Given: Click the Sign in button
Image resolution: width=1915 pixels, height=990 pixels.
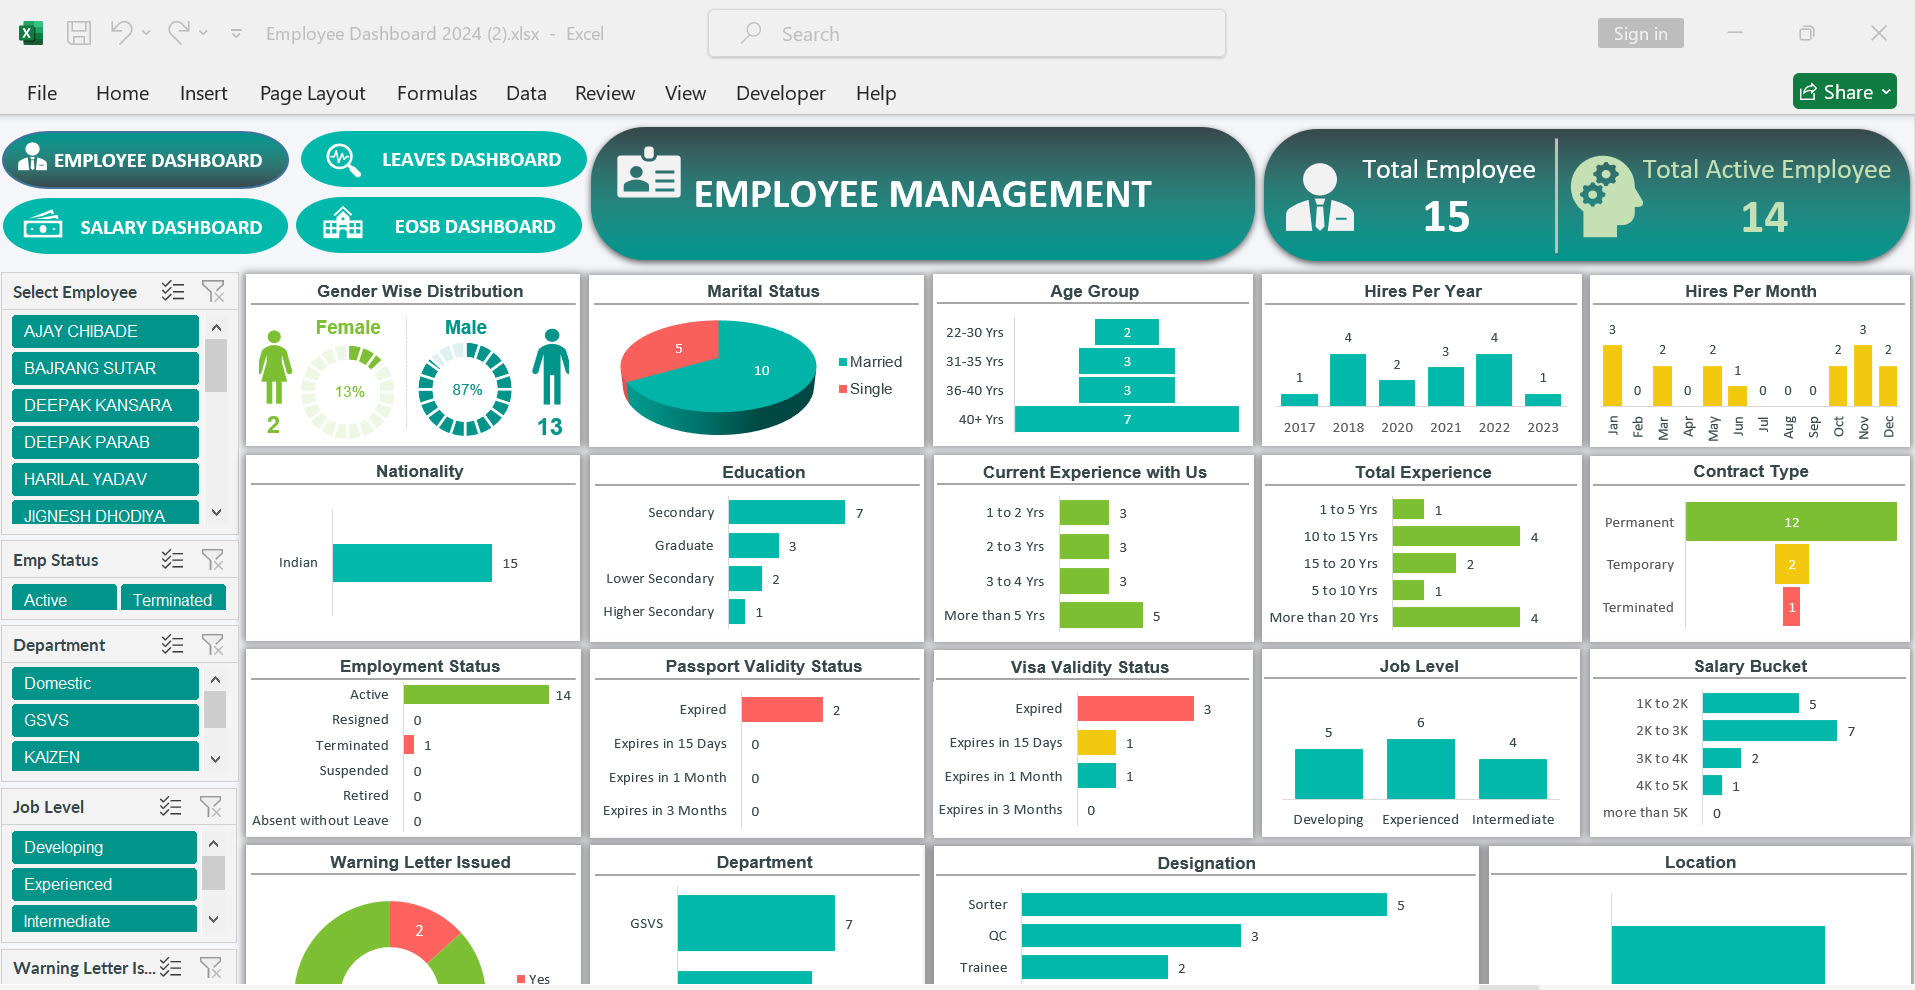Looking at the screenshot, I should click(1640, 32).
